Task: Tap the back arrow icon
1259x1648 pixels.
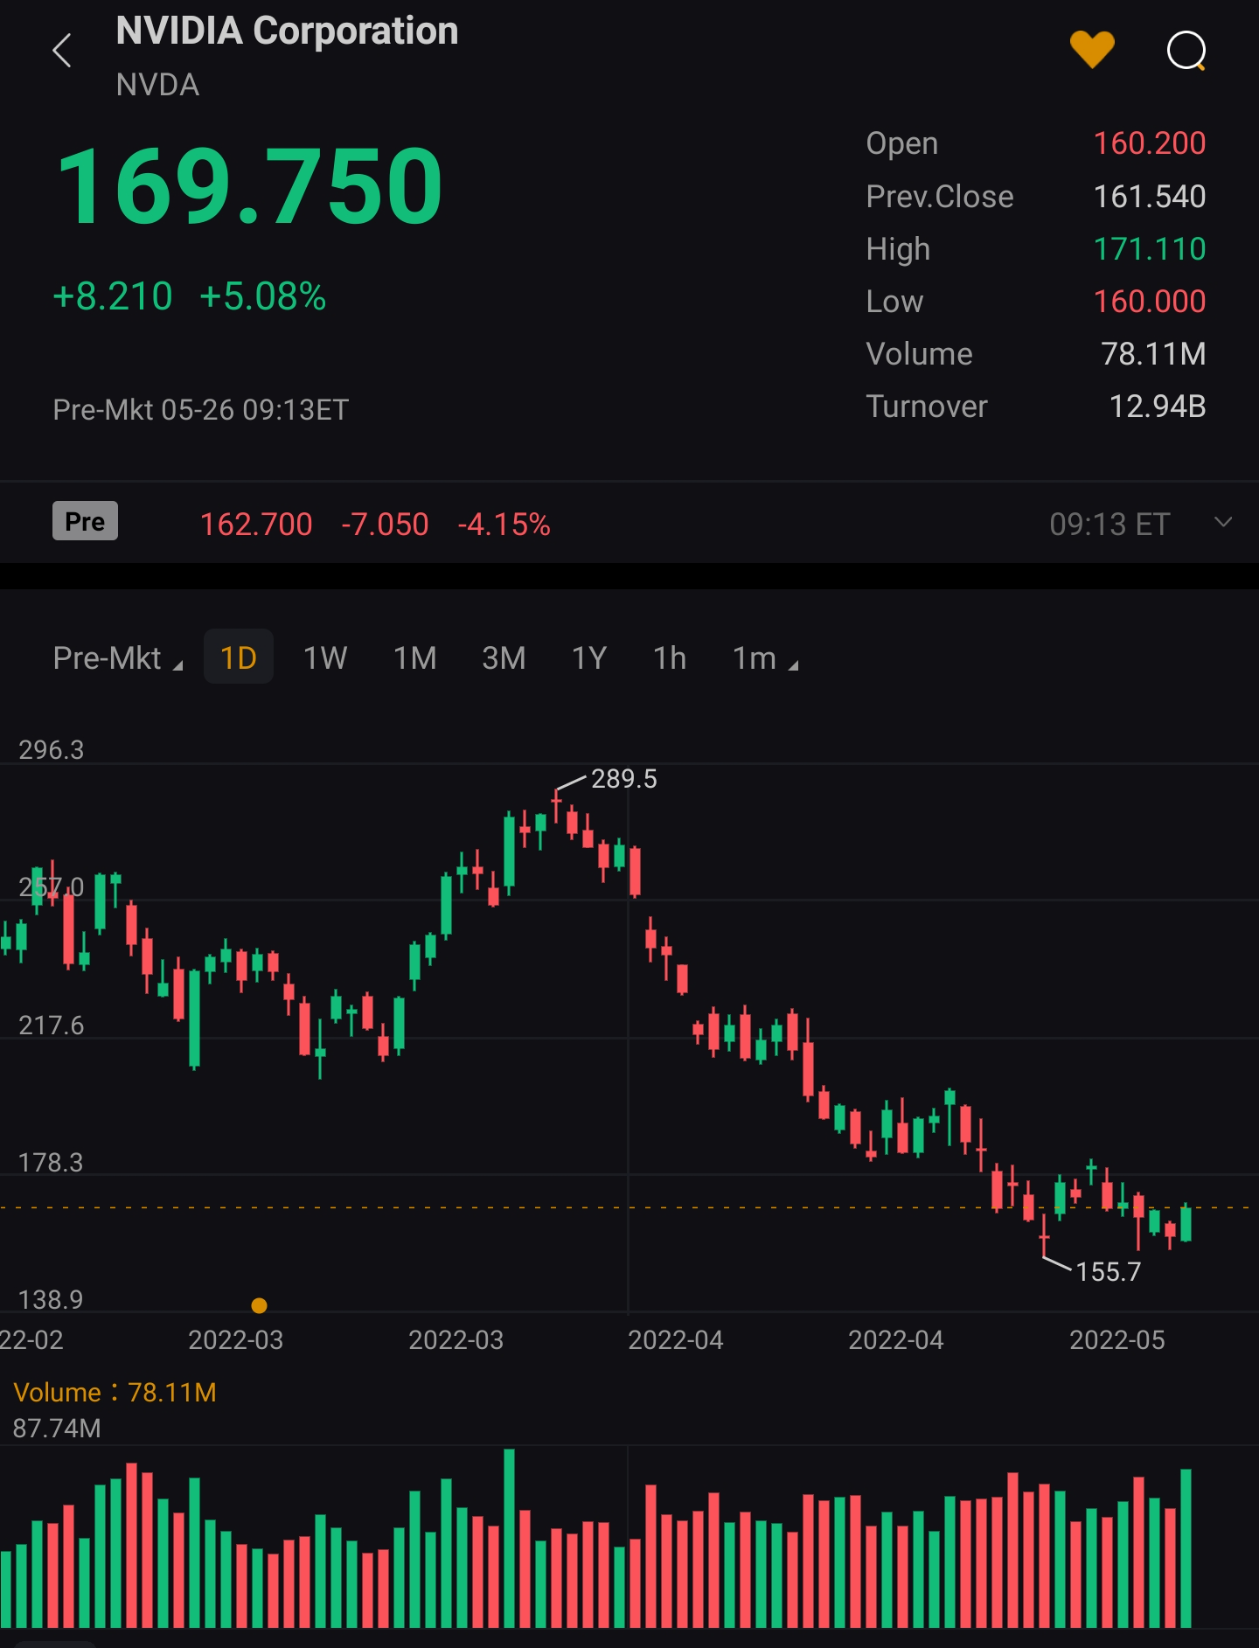Action: coord(62,50)
